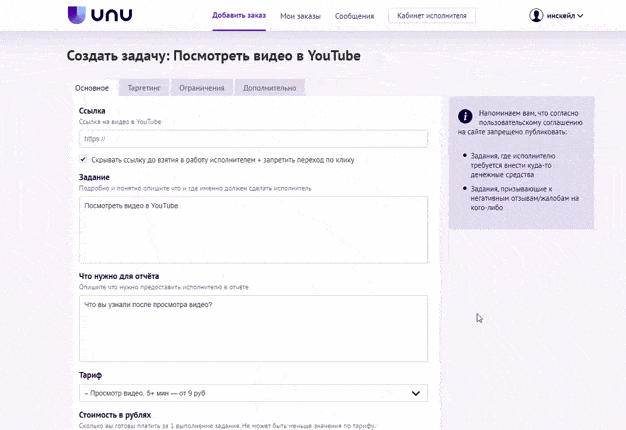This screenshot has width=626, height=430.
Task: Click the info icon in notice panel
Action: 465,117
